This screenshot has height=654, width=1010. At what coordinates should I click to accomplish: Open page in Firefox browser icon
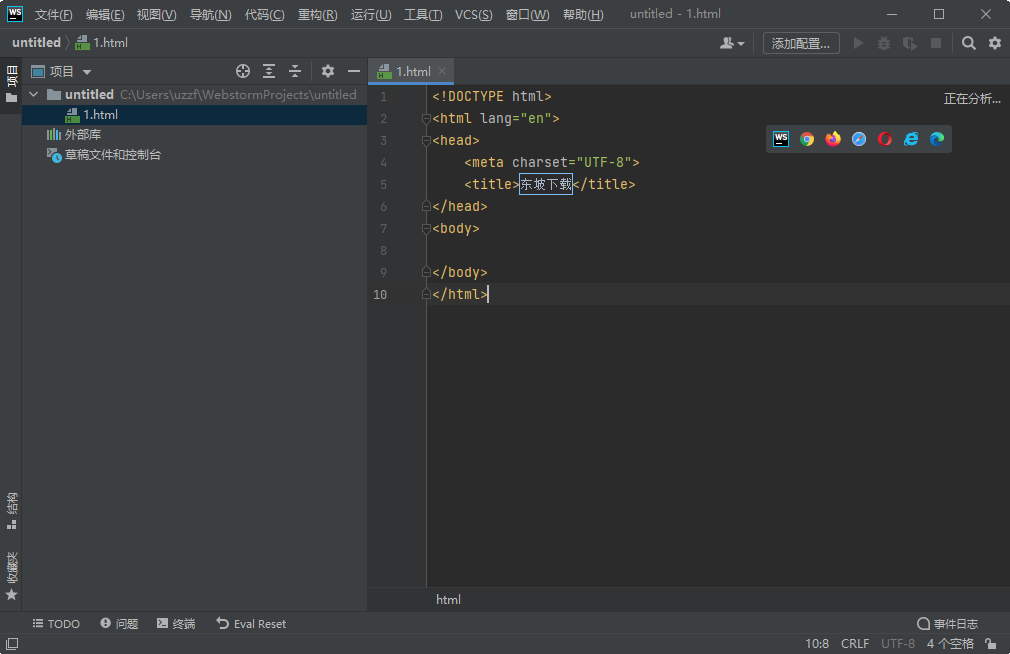click(x=833, y=139)
